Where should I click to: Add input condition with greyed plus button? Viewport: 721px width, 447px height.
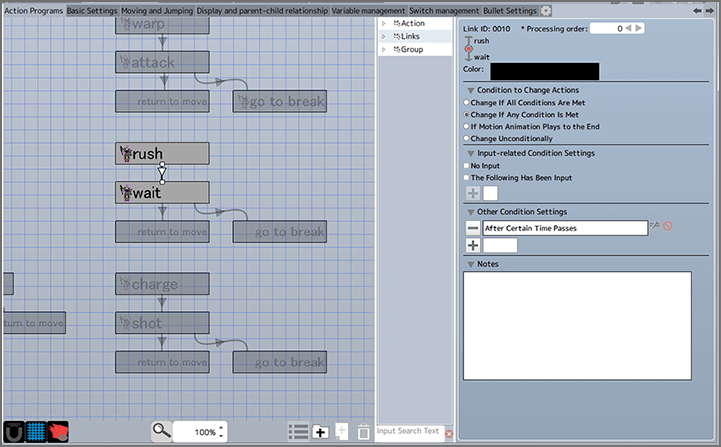click(473, 193)
